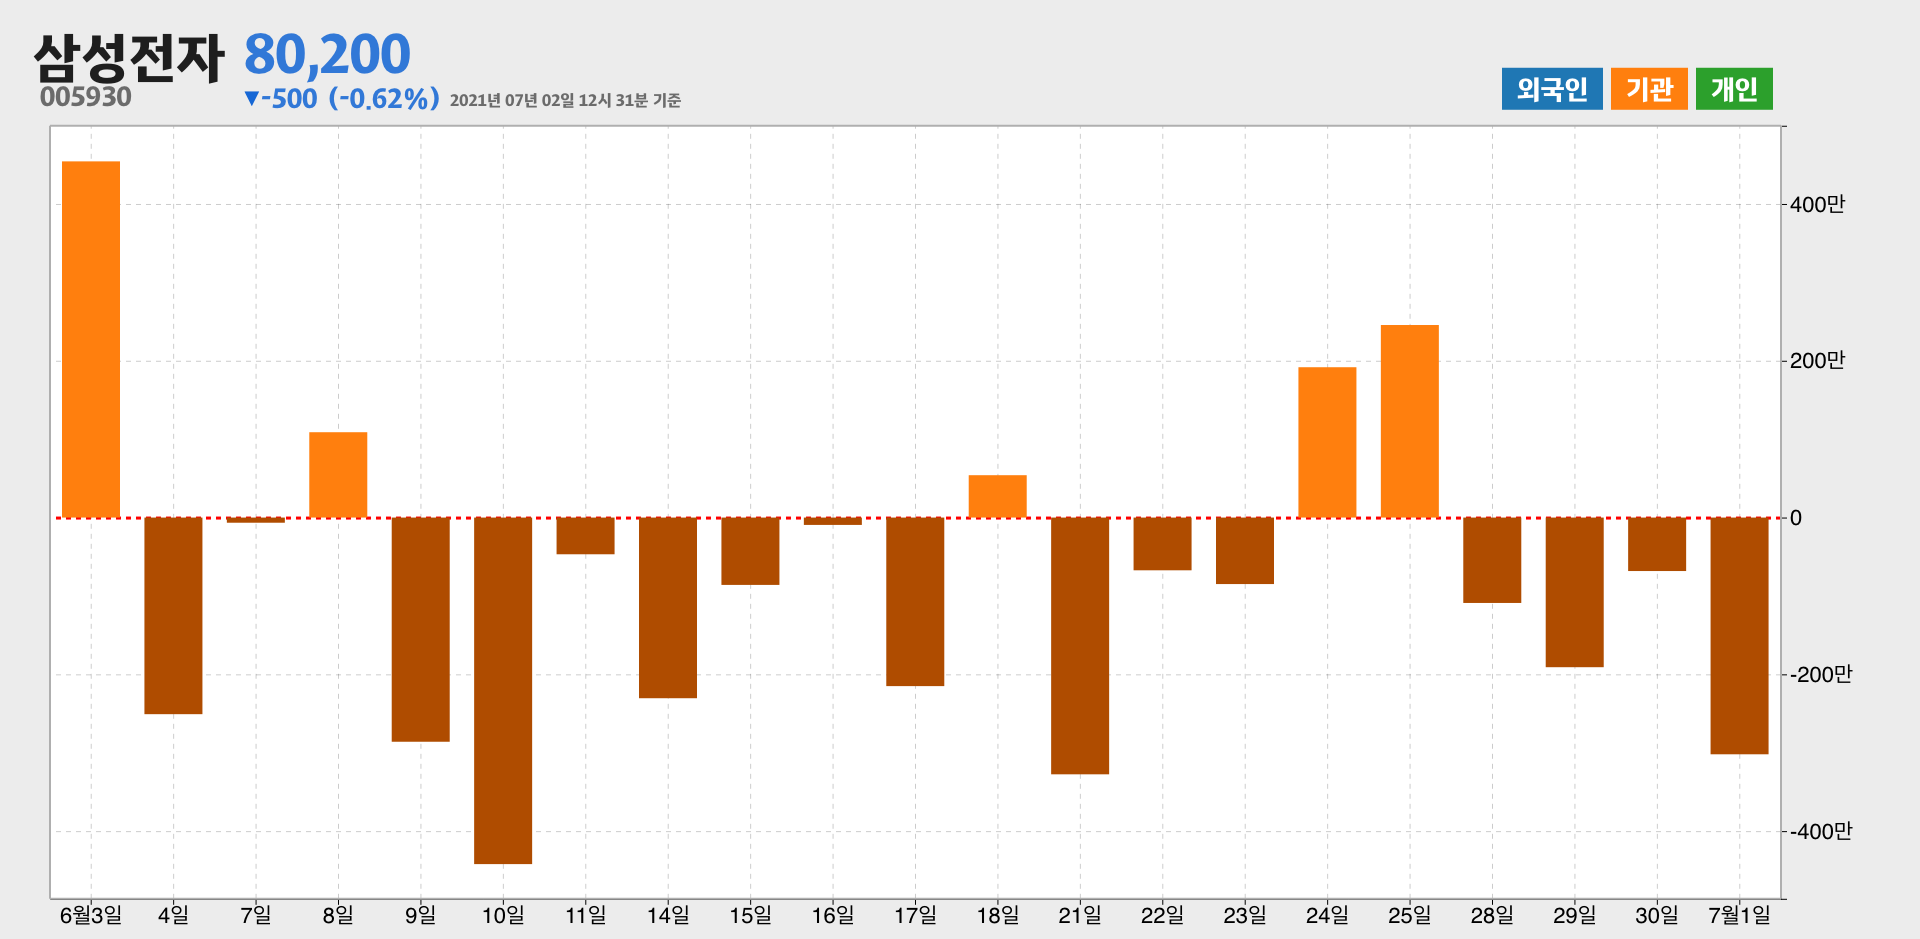The width and height of the screenshot is (1920, 939).
Task: Click the -400만 y-axis label
Action: pyautogui.click(x=1820, y=831)
